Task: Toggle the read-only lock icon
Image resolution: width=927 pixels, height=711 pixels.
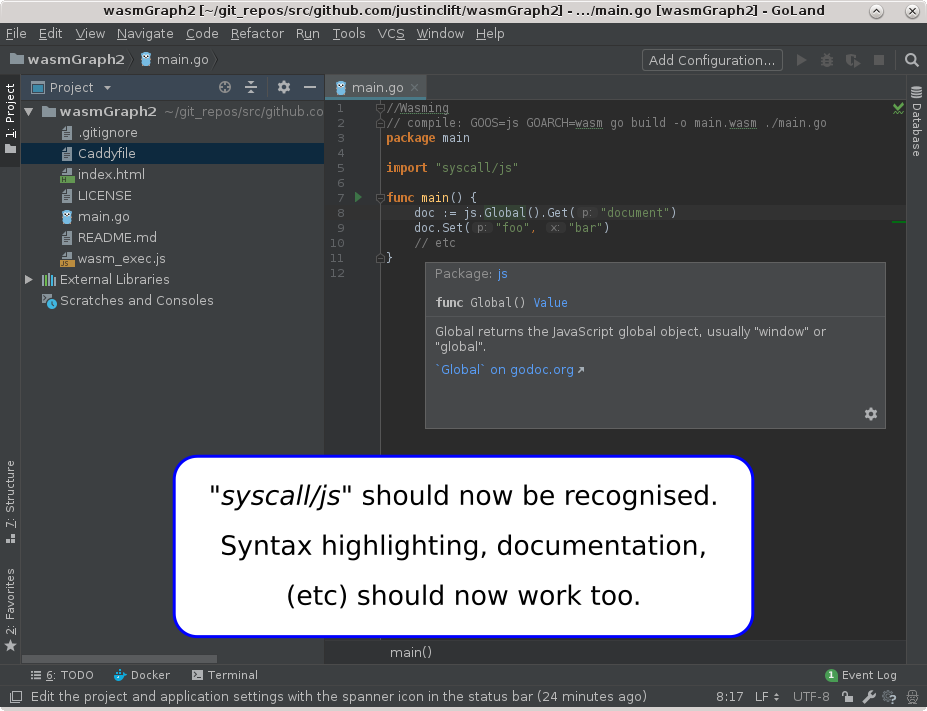Action: (x=847, y=697)
